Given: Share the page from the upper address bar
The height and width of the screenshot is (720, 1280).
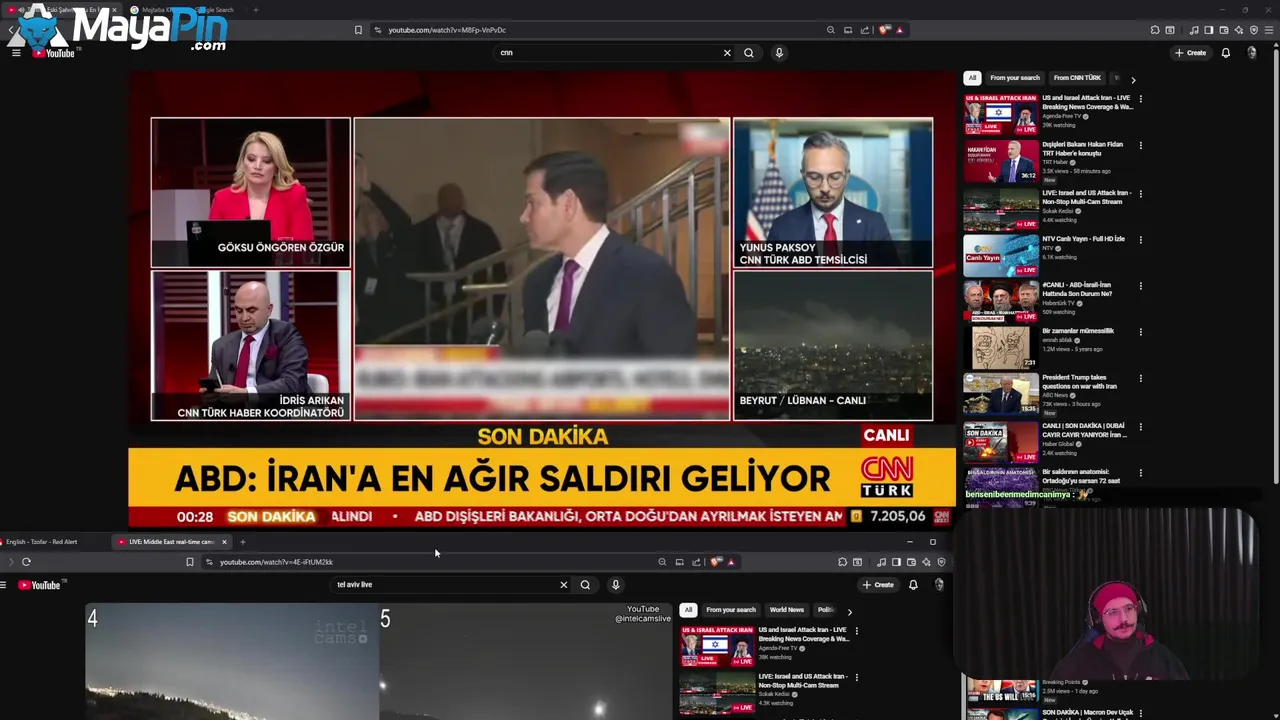Looking at the screenshot, I should point(865,30).
